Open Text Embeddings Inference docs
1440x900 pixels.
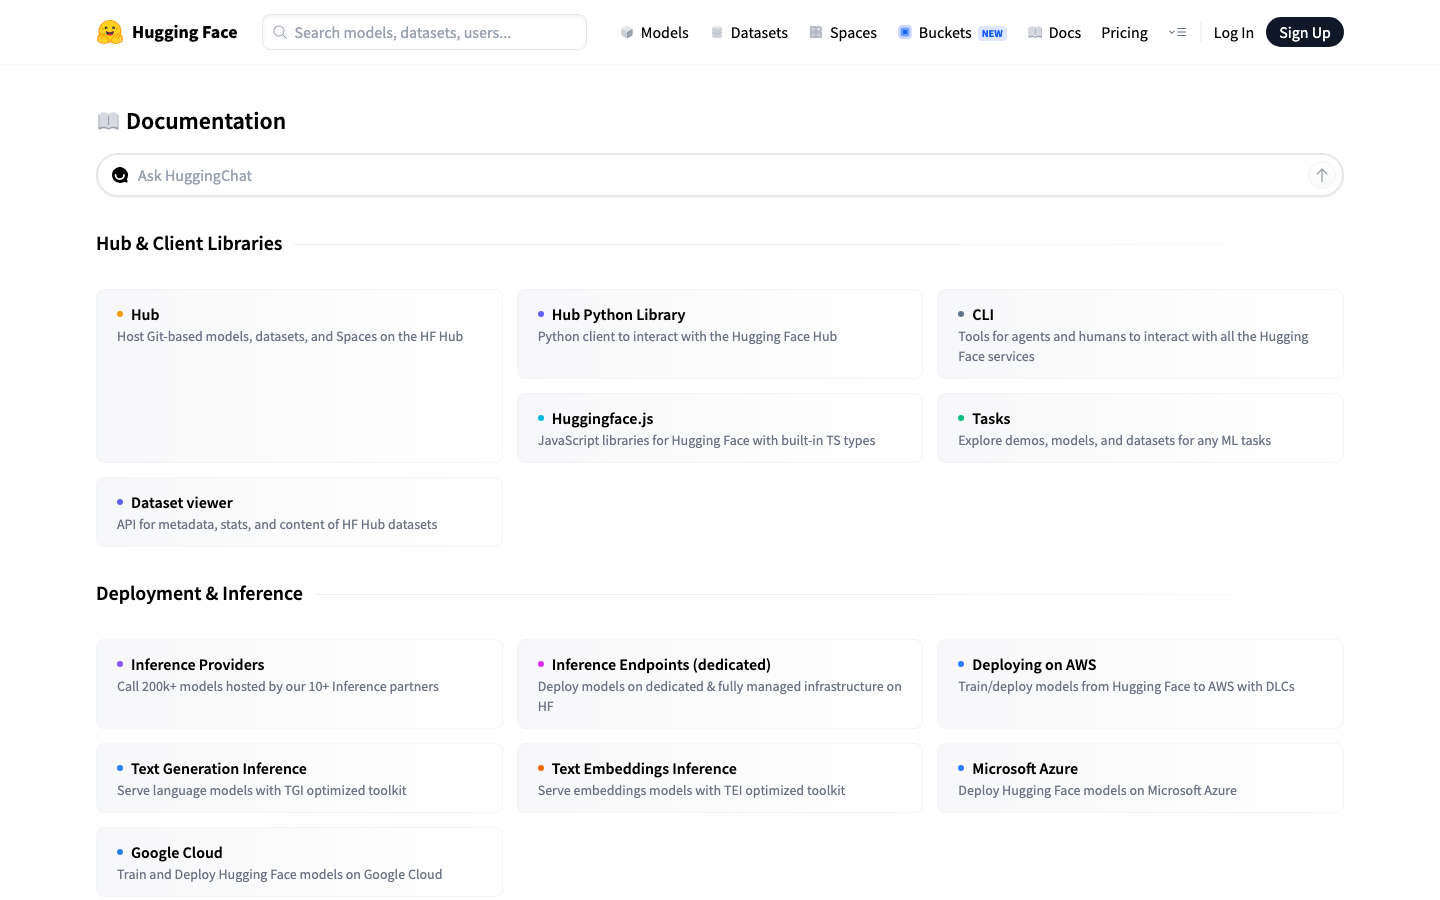pyautogui.click(x=719, y=778)
